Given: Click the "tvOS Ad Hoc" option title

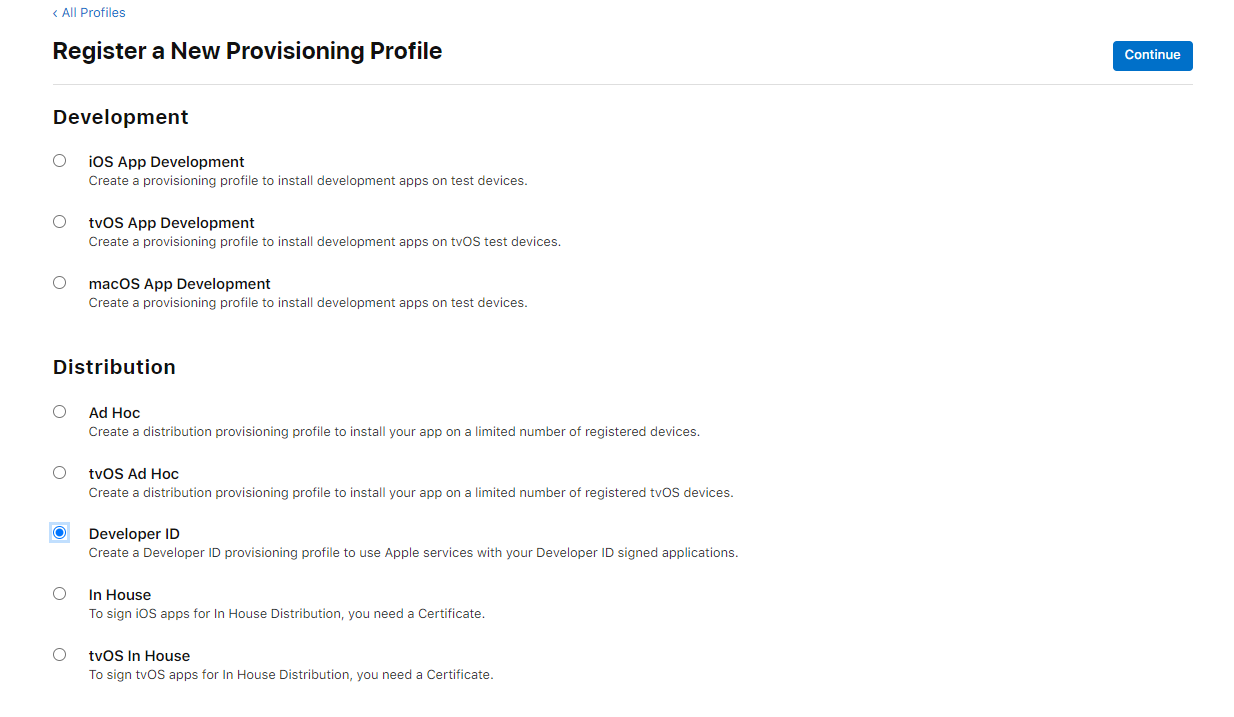Looking at the screenshot, I should coord(134,474).
